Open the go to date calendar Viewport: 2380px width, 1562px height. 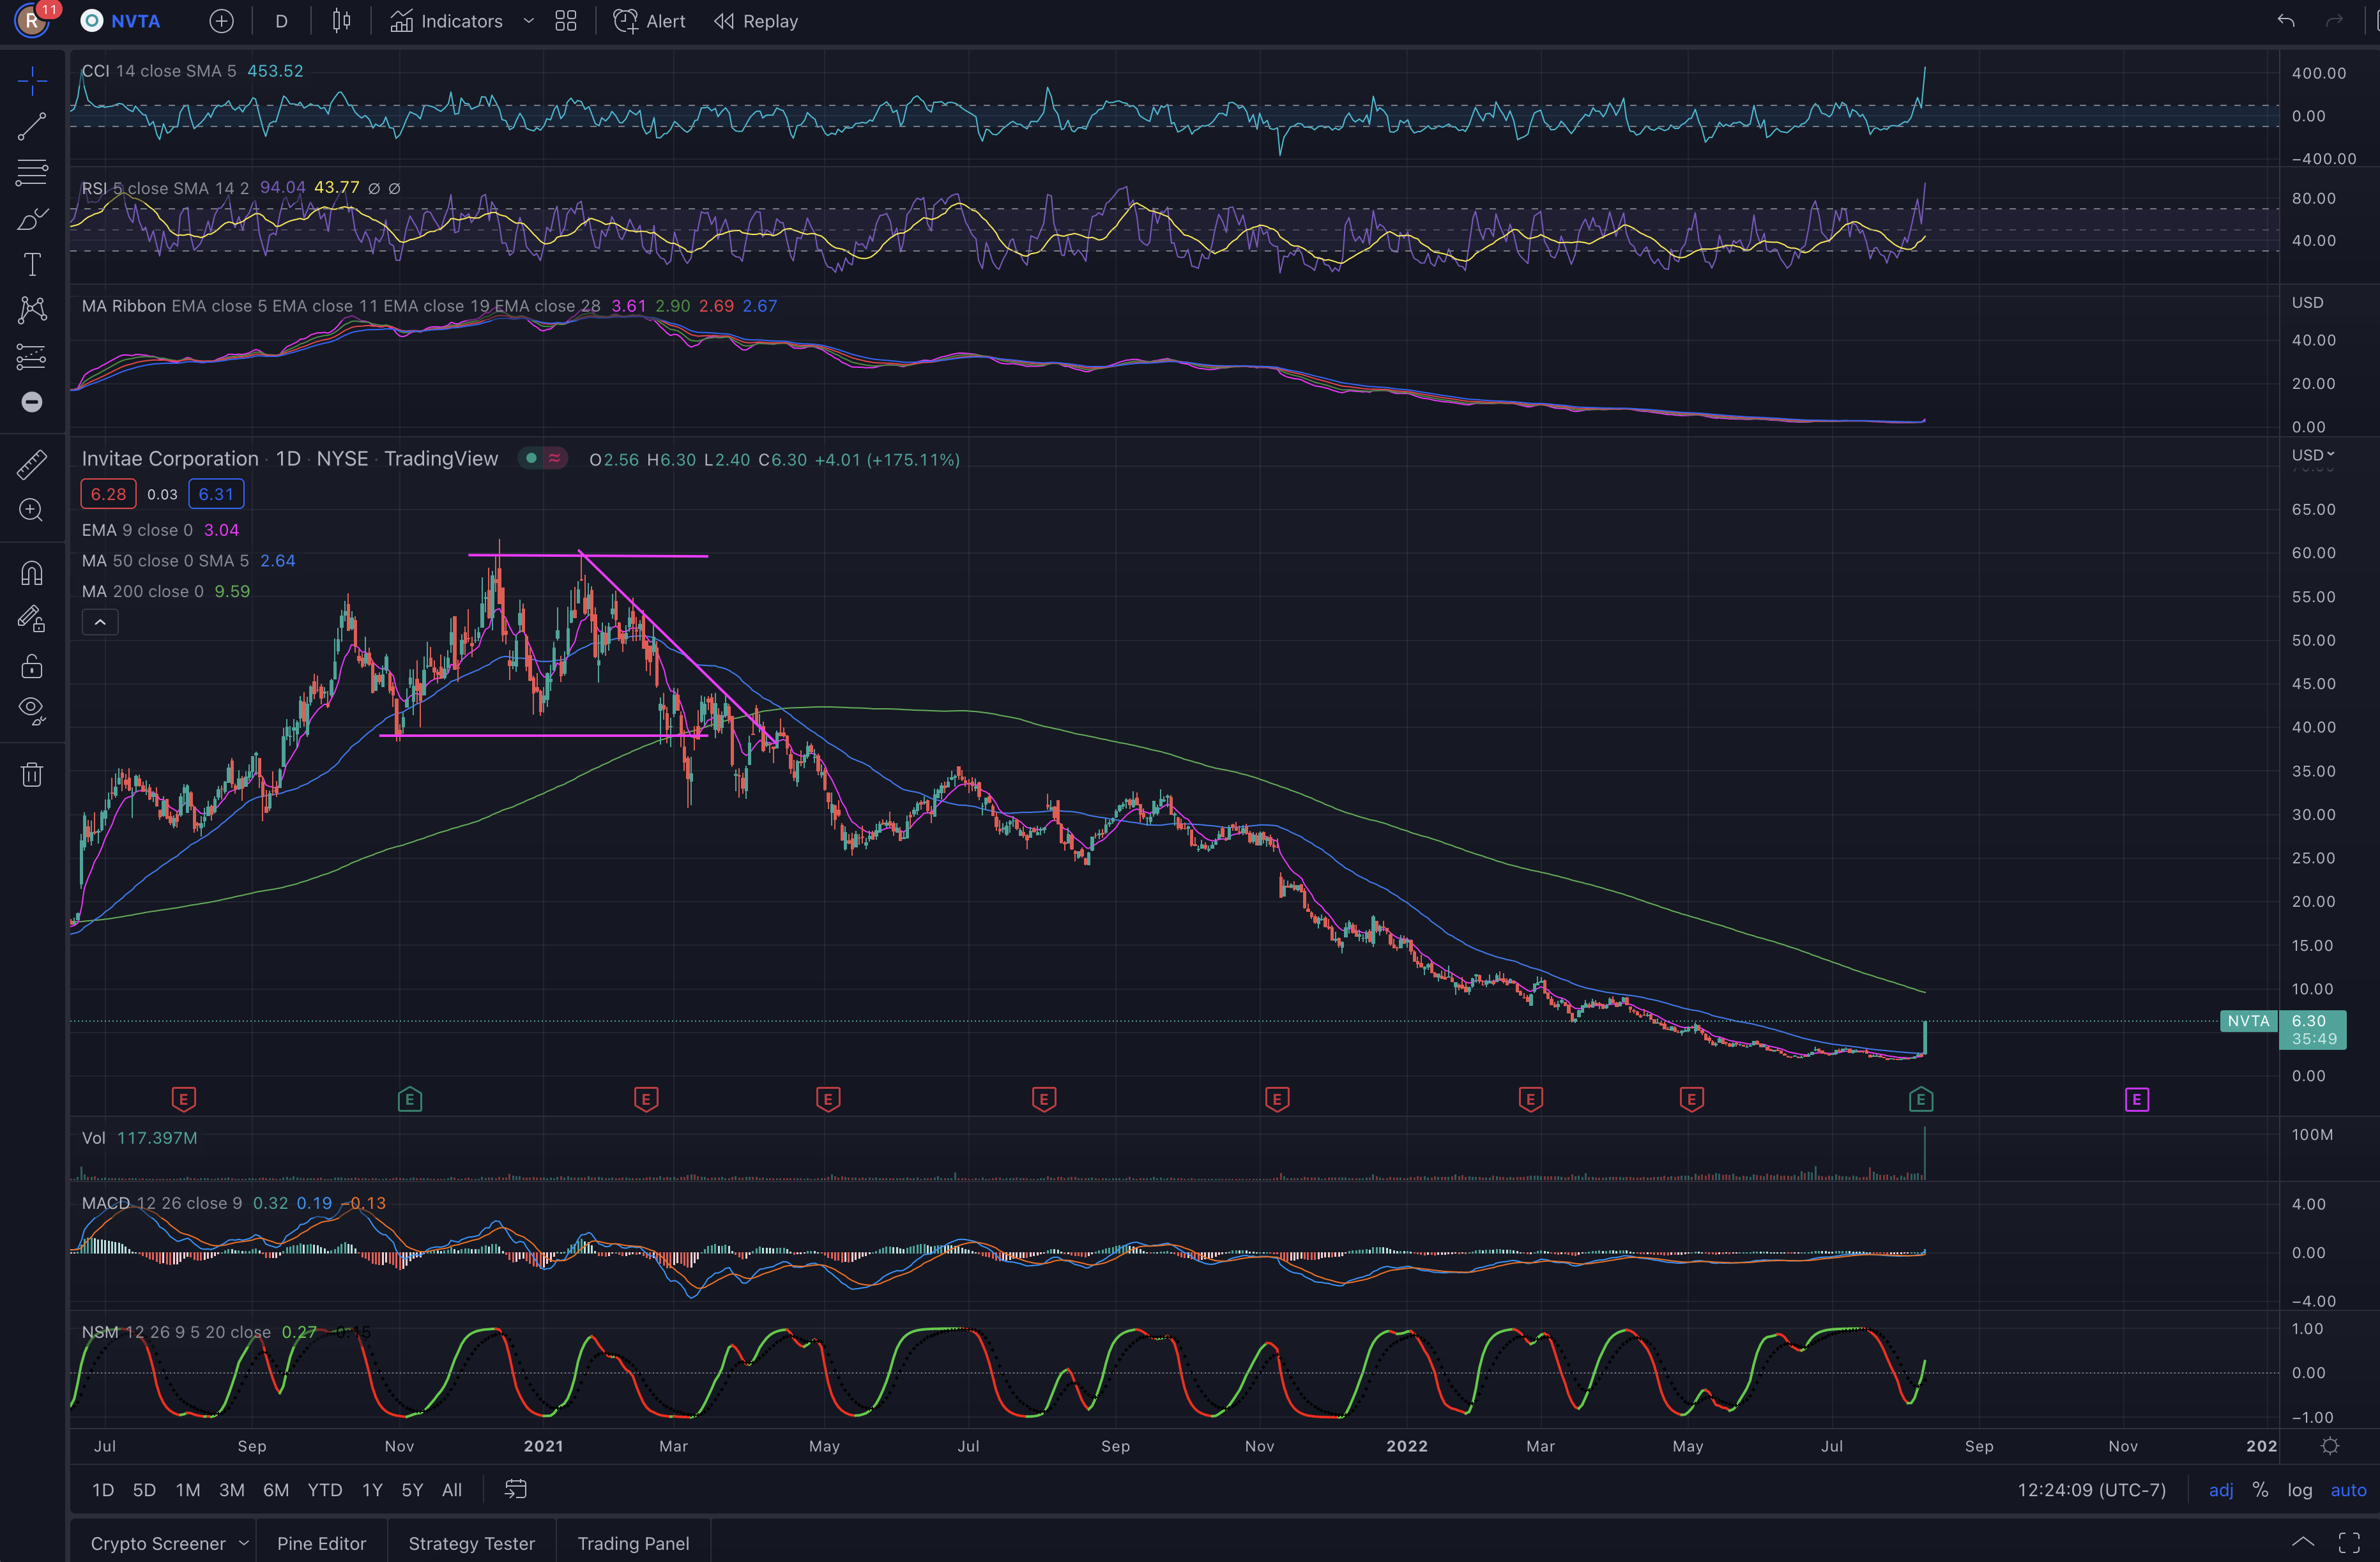[515, 1489]
